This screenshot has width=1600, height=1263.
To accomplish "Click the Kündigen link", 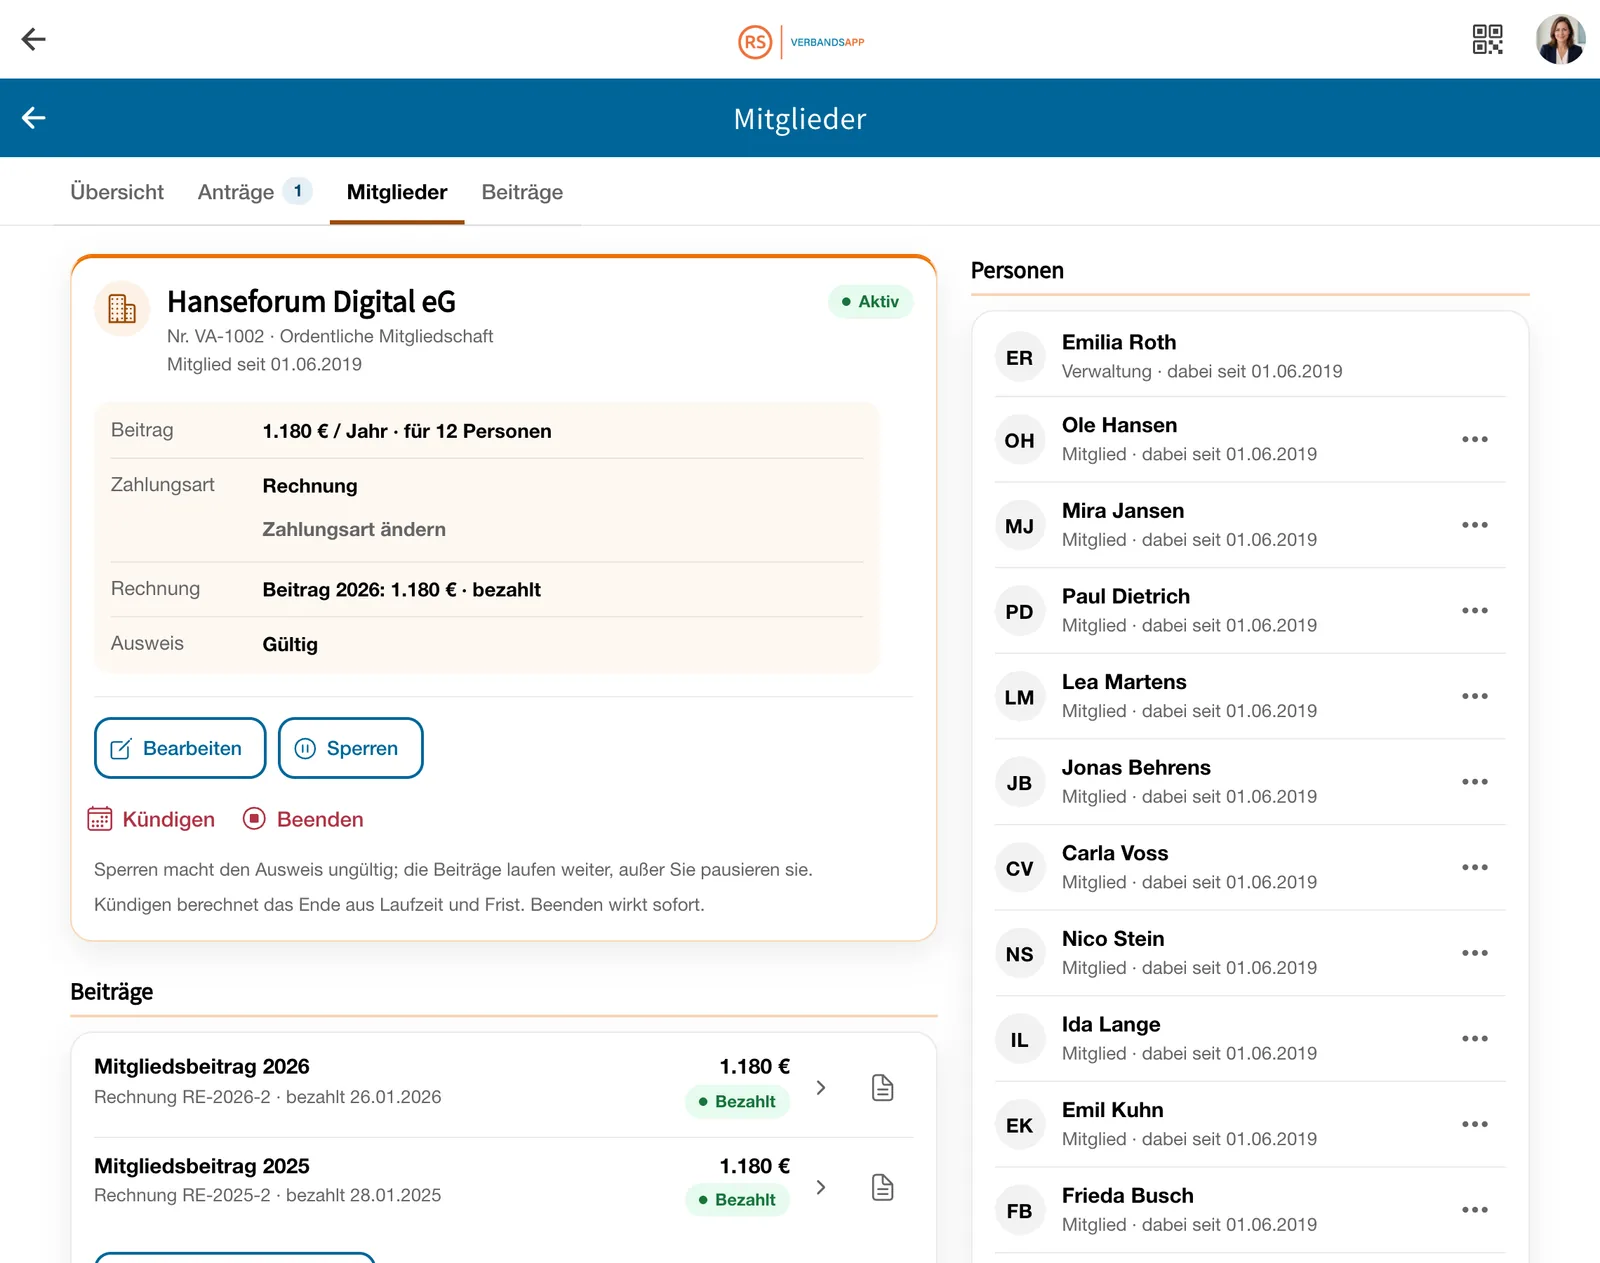I will click(152, 819).
